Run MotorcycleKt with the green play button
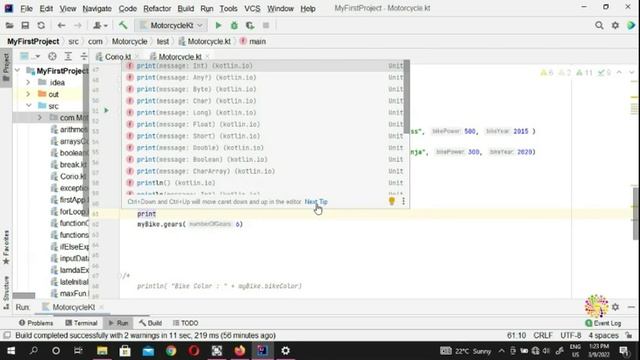This screenshot has height=360, width=640. tap(218, 25)
